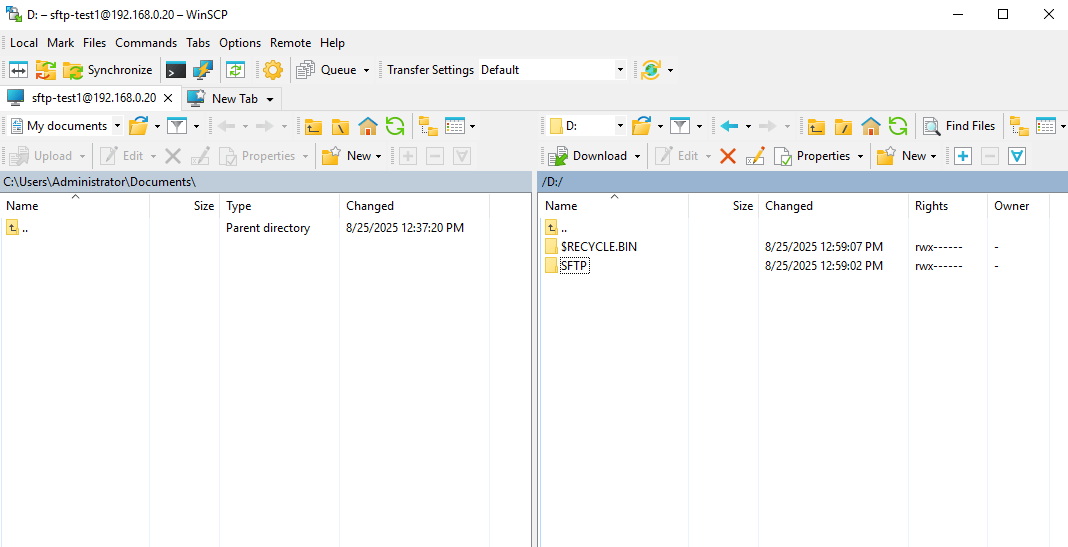Click the remote view style calendar icon

point(1046,126)
